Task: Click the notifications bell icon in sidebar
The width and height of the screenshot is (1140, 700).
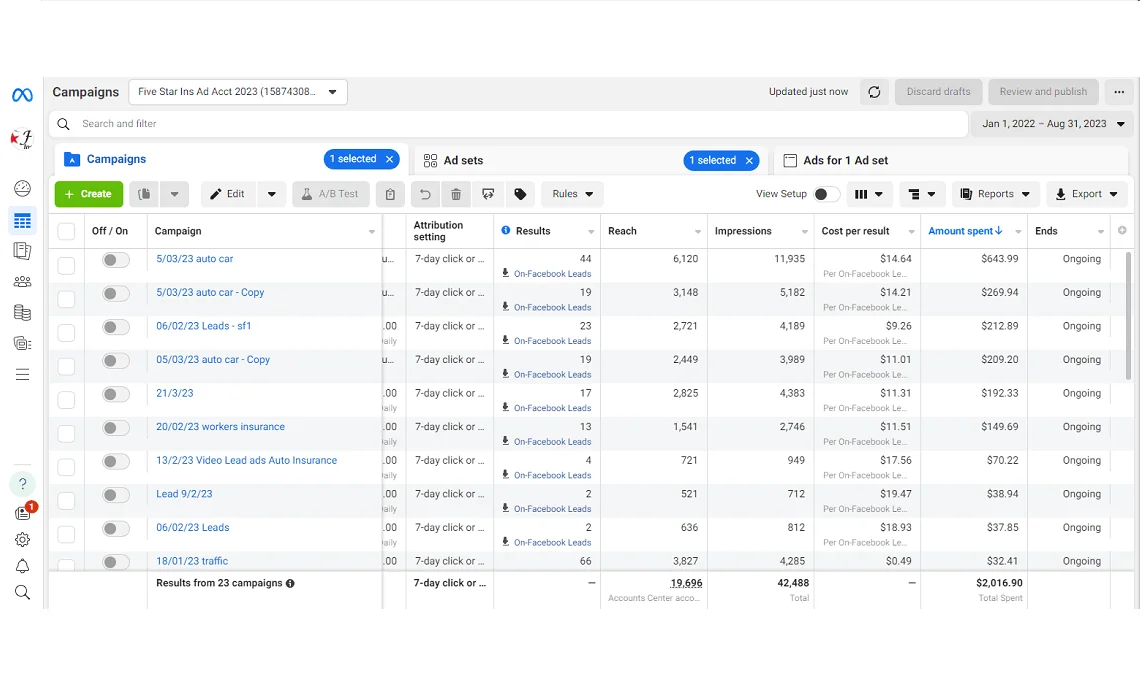Action: (x=22, y=566)
